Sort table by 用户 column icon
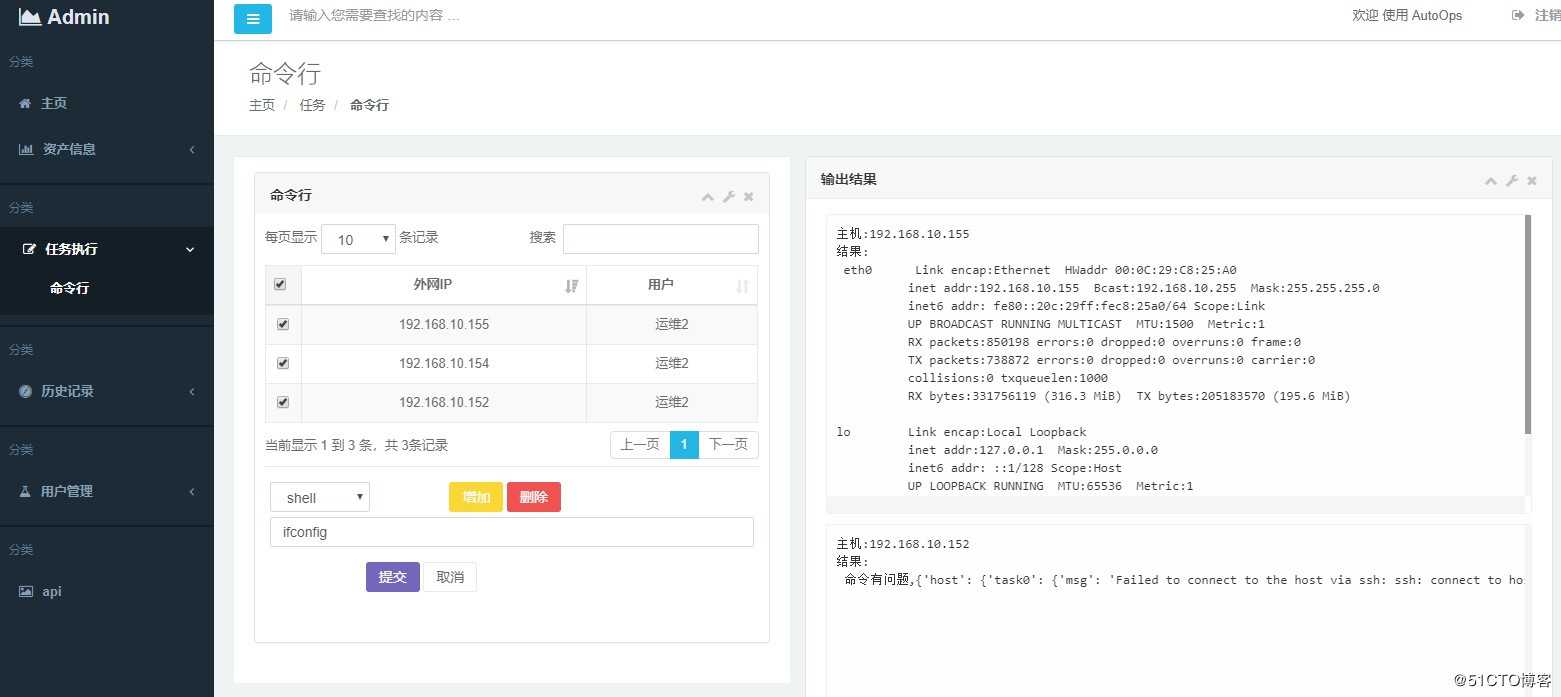This screenshot has width=1561, height=697. (742, 286)
